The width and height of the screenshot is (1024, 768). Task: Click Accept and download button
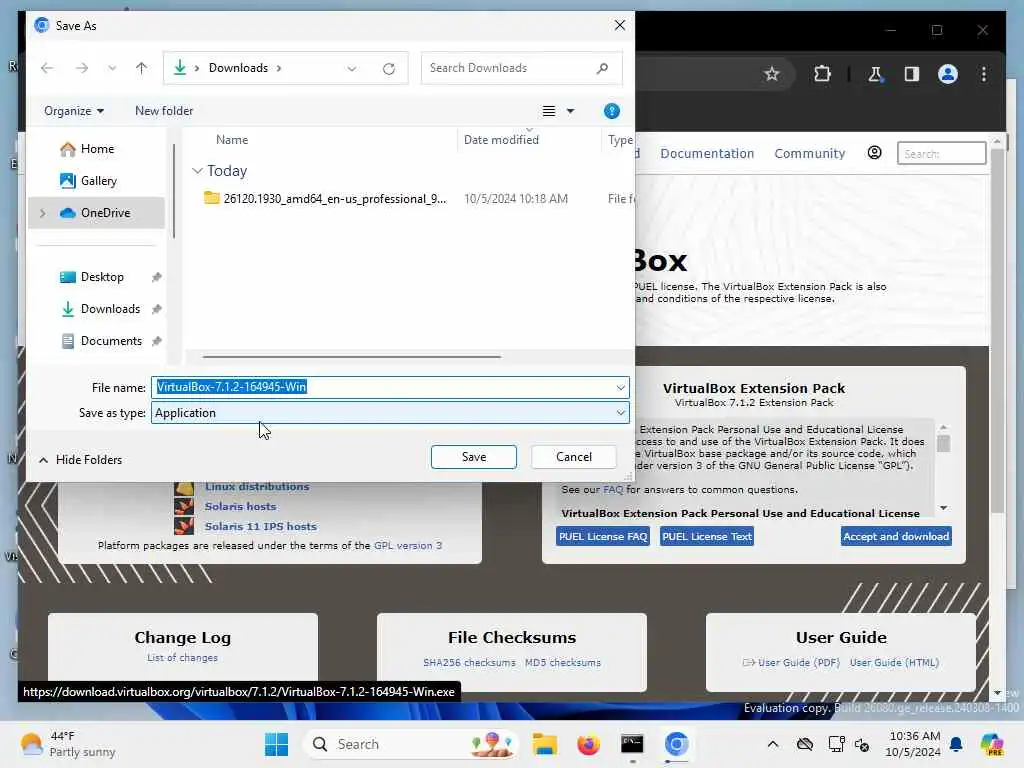coord(895,536)
